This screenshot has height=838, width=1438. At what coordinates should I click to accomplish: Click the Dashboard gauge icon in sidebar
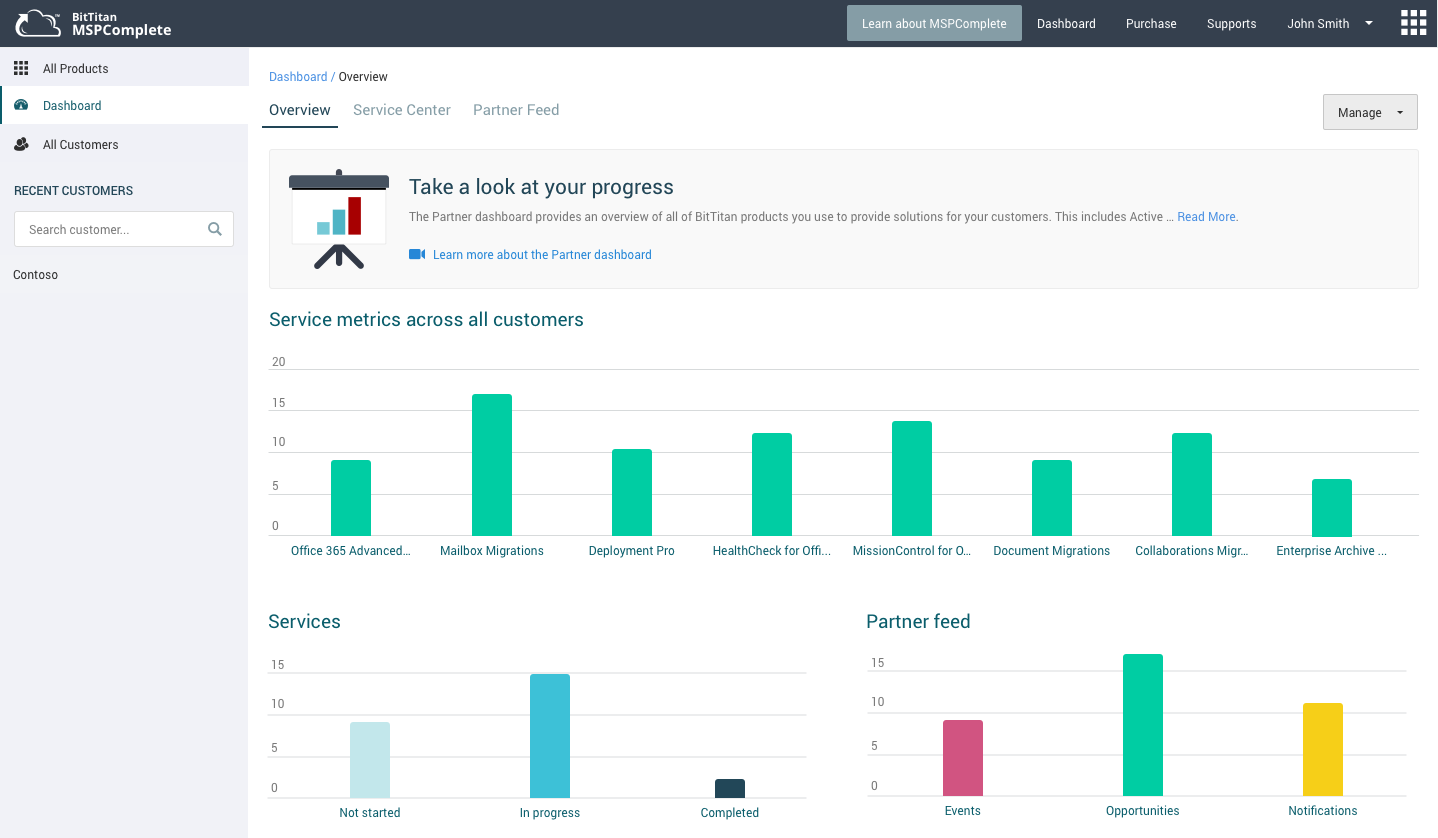coord(21,105)
